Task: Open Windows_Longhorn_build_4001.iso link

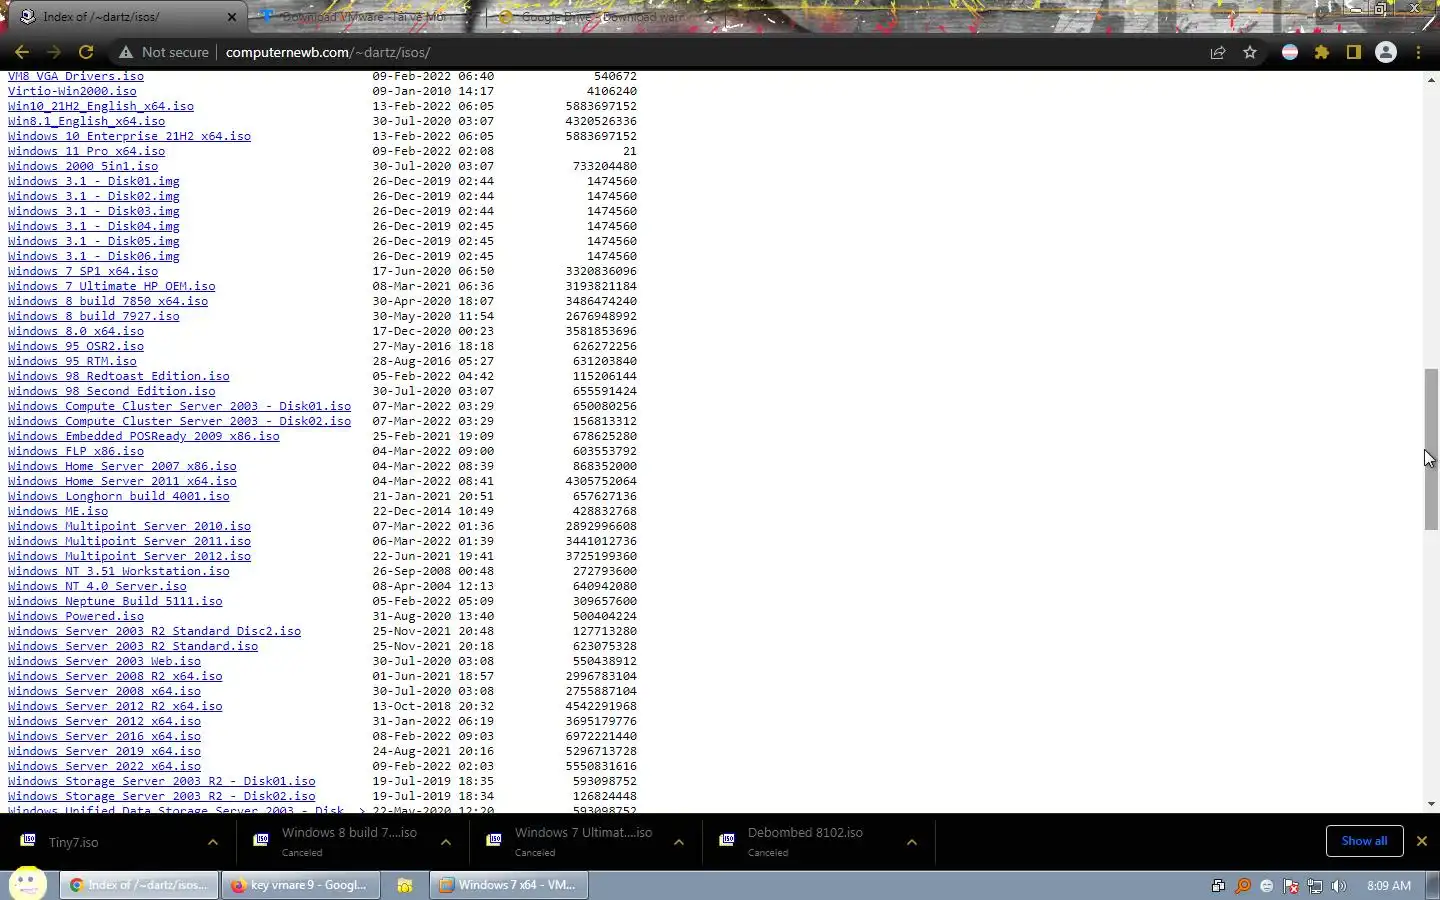Action: pyautogui.click(x=119, y=496)
